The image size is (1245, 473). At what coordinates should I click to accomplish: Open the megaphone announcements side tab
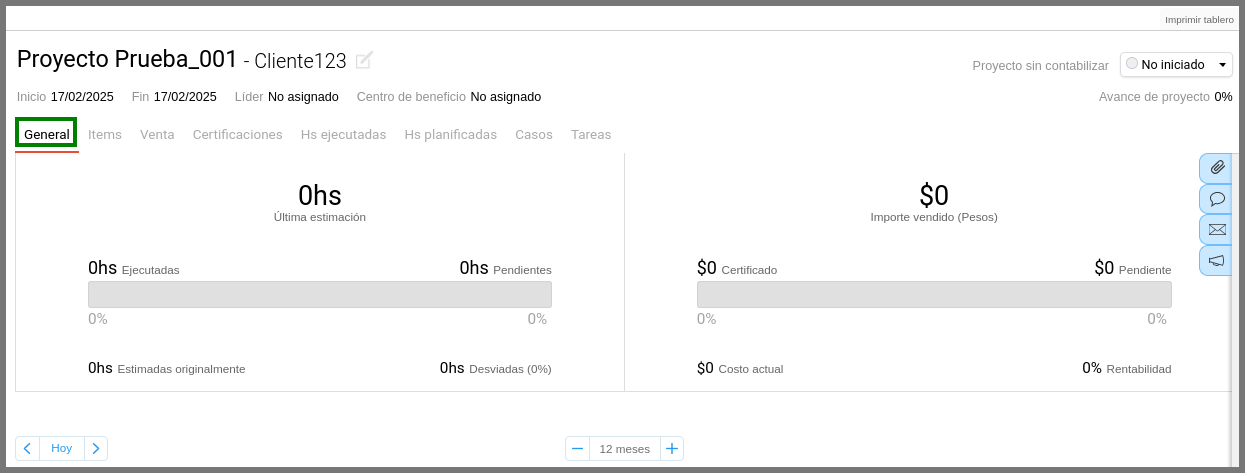click(x=1216, y=260)
